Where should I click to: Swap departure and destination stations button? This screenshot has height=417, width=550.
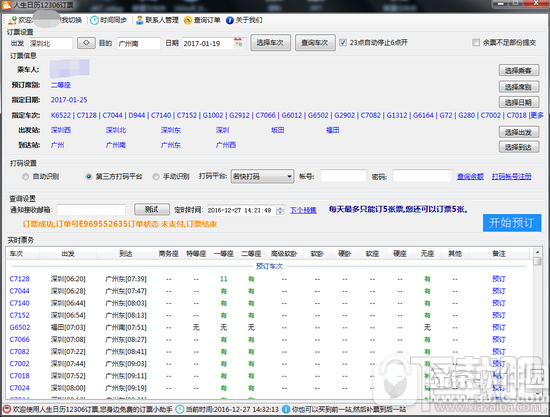point(86,43)
